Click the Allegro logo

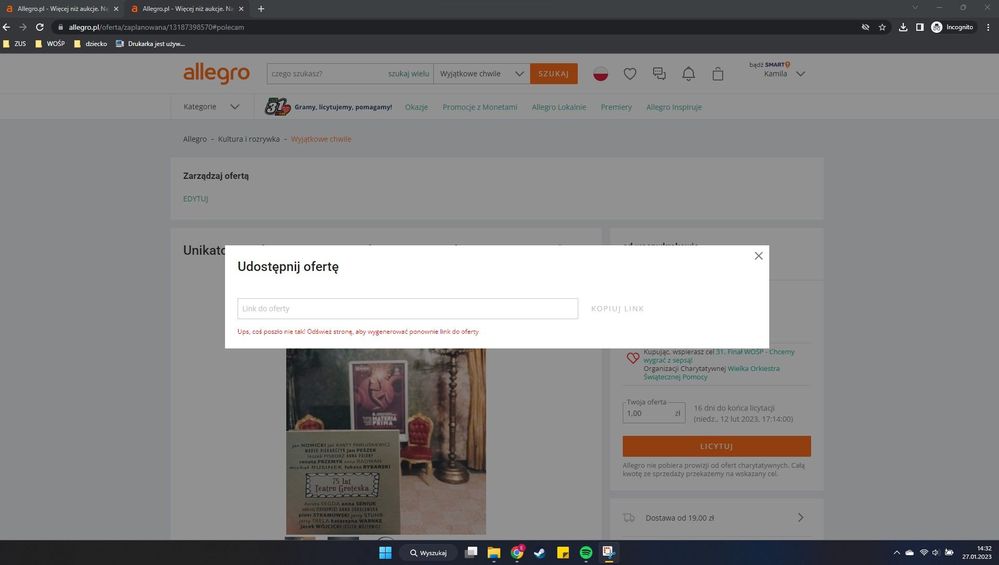click(217, 73)
